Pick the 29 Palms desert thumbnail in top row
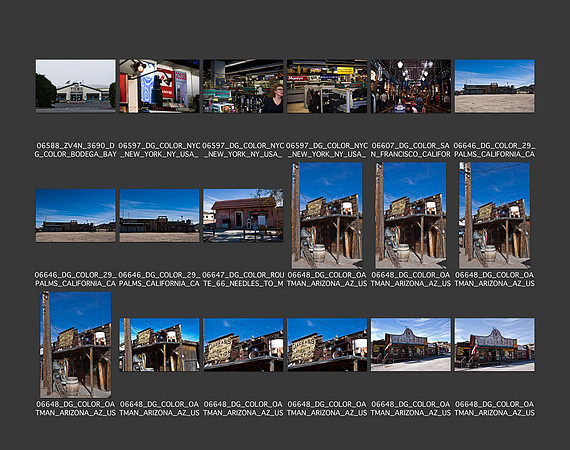 (494, 86)
